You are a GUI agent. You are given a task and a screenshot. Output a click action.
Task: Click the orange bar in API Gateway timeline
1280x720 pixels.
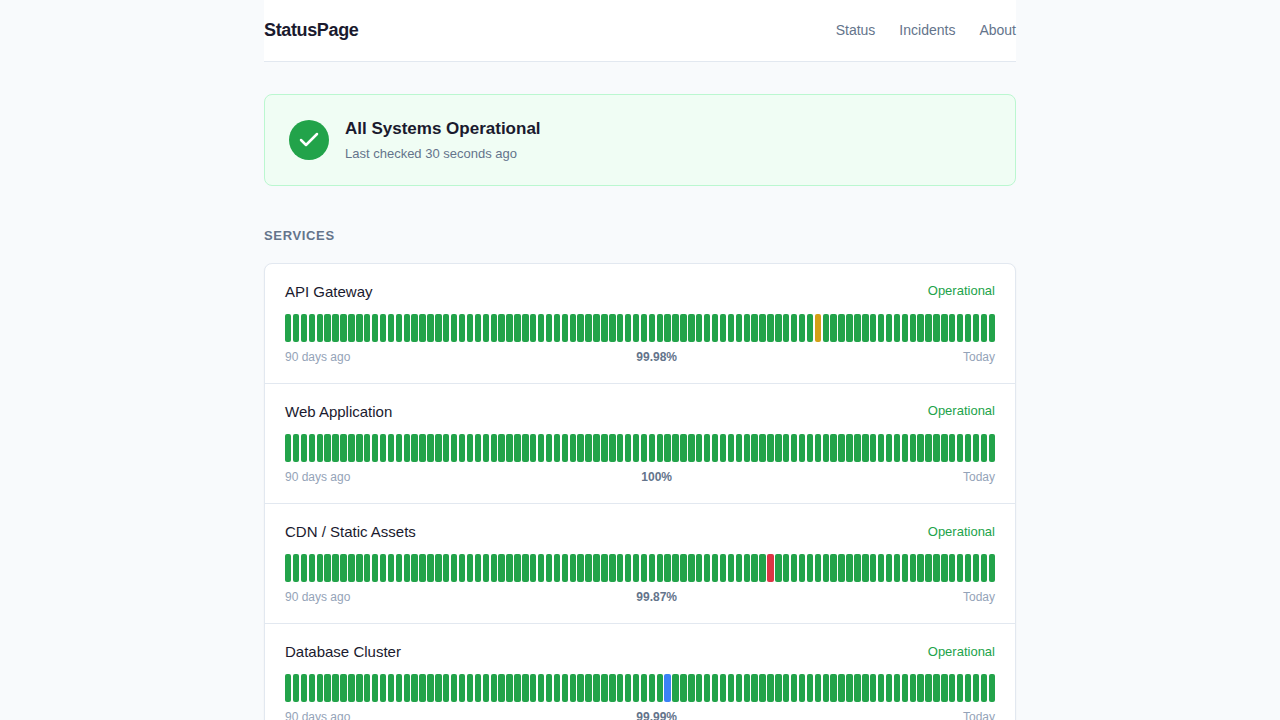pyautogui.click(x=818, y=328)
